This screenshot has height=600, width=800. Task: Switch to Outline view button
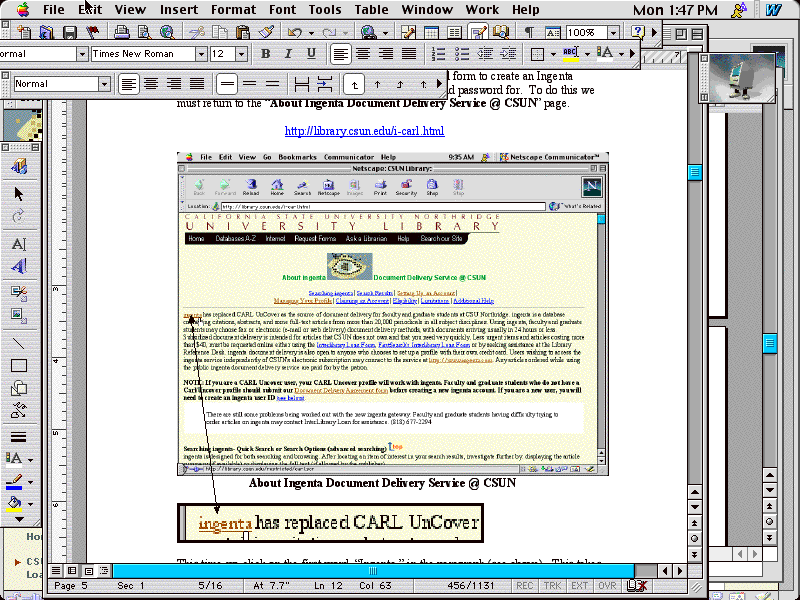click(104, 570)
